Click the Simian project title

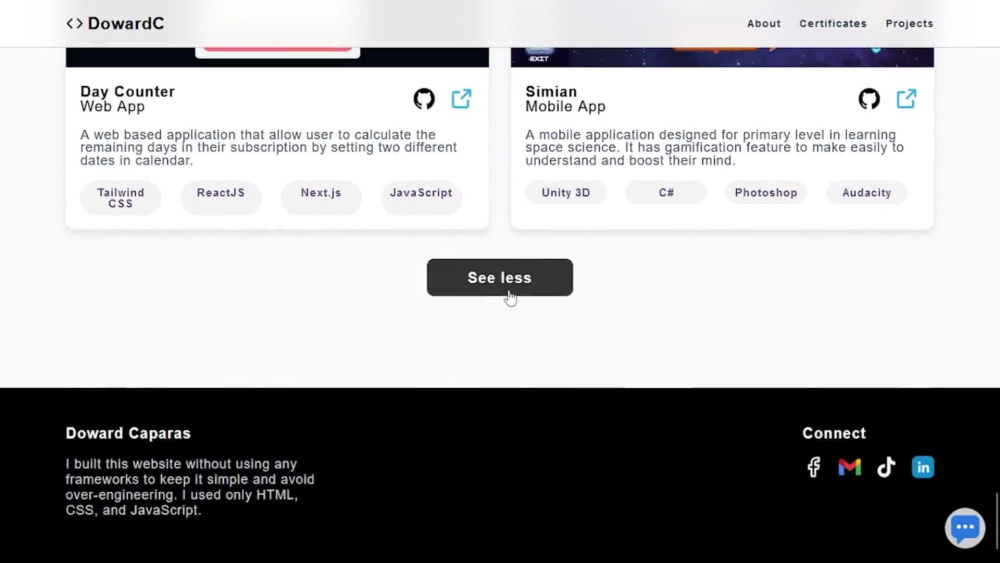coord(551,92)
